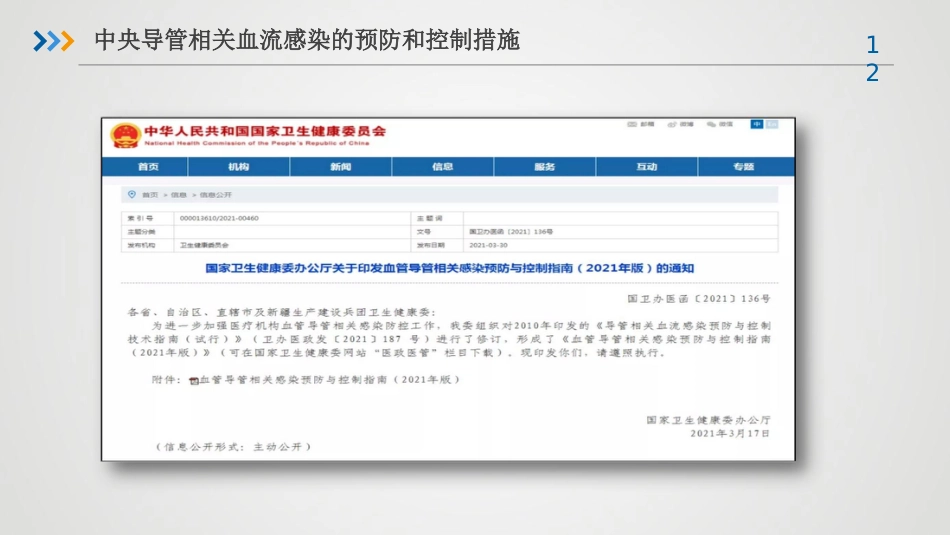Click the slide number 12

872,59
